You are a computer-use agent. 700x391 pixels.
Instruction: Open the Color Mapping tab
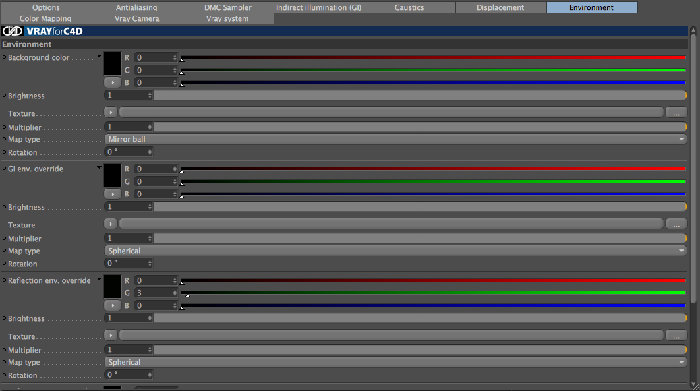46,19
